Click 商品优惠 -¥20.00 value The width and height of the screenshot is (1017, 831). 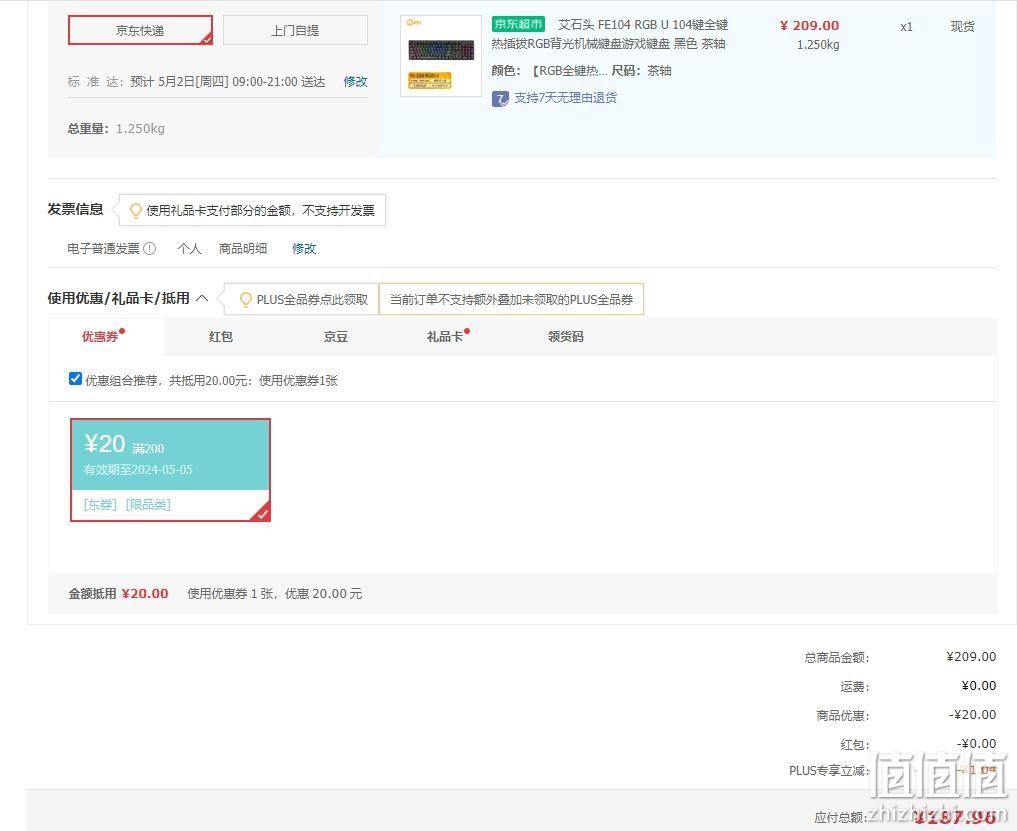click(972, 715)
